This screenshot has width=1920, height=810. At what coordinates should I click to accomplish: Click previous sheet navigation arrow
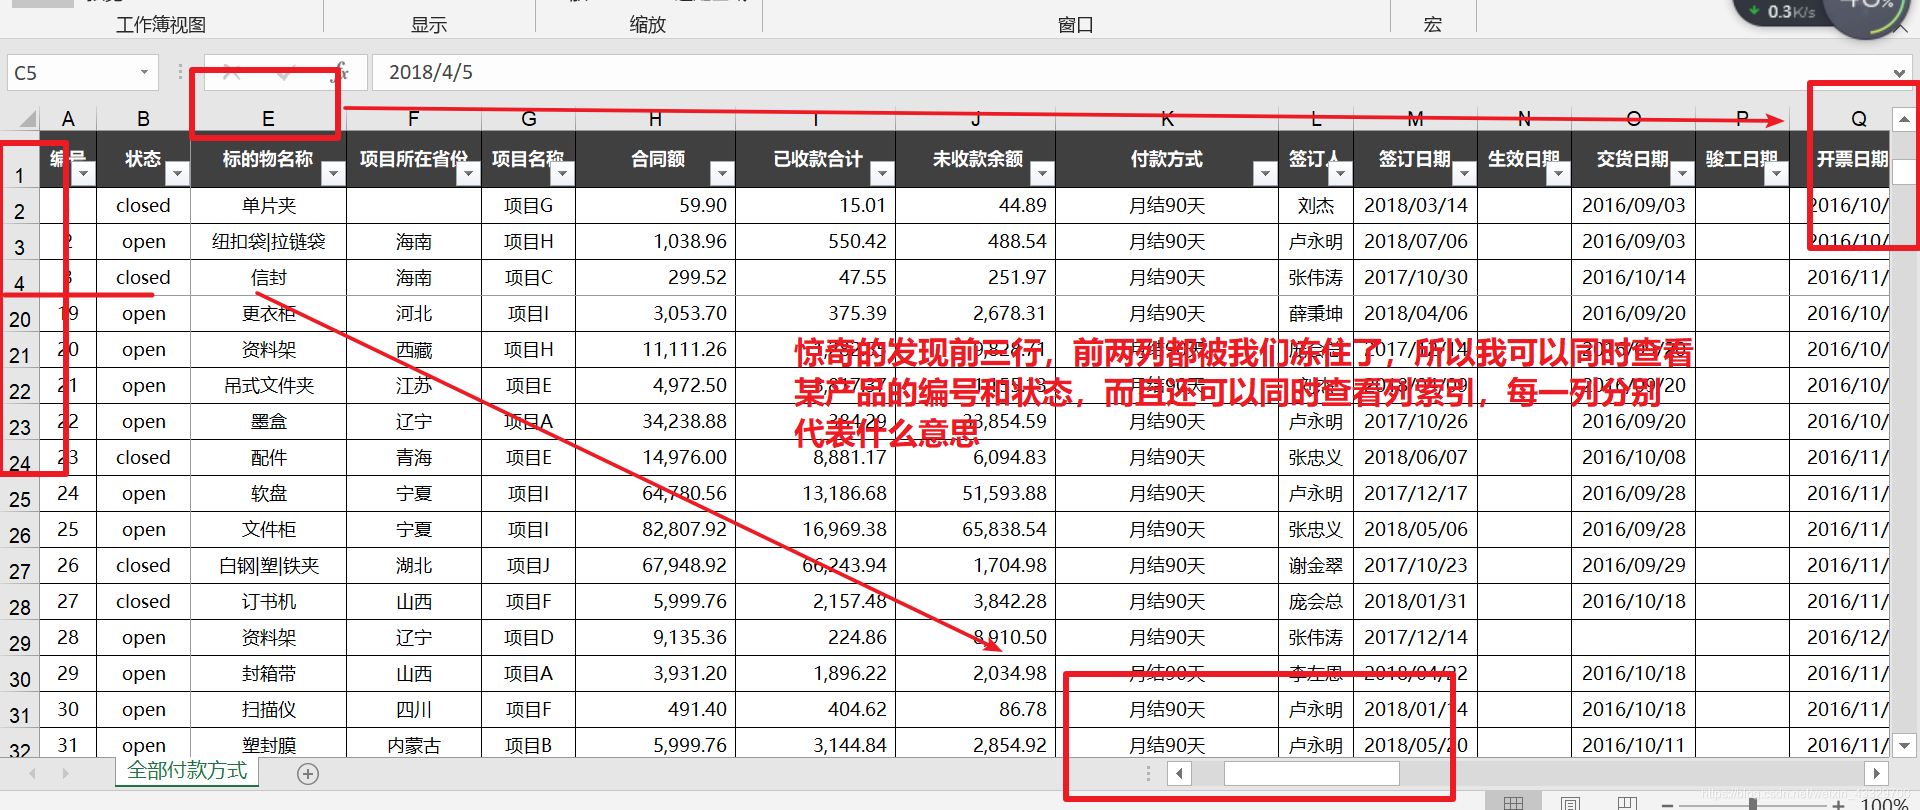32,773
